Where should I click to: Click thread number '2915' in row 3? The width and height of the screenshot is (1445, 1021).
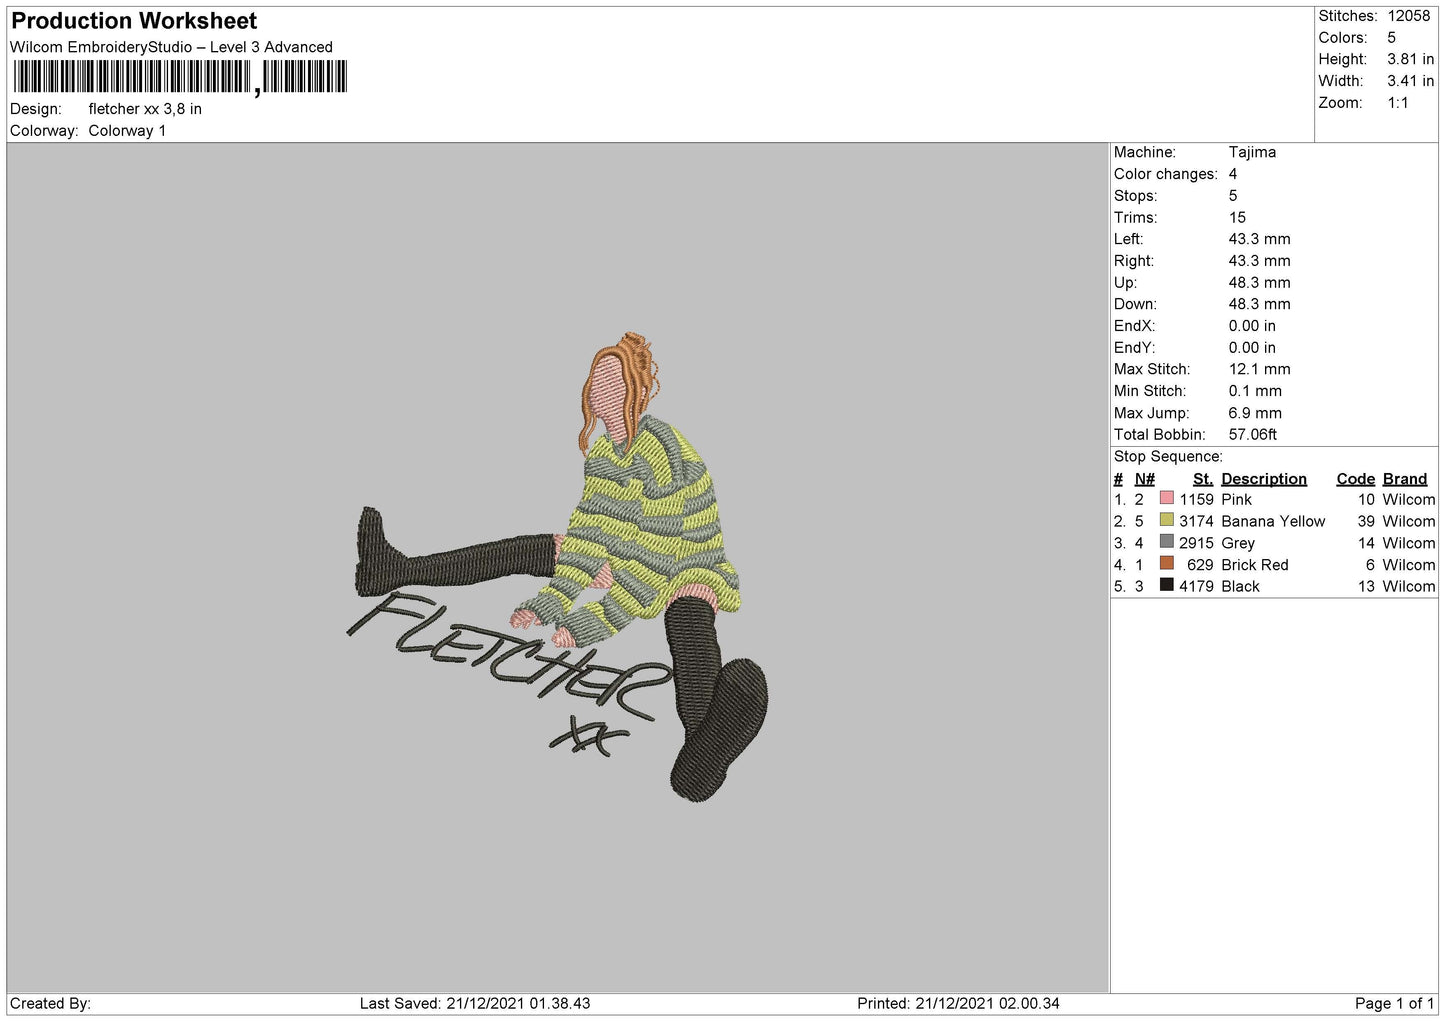[x=1196, y=543]
